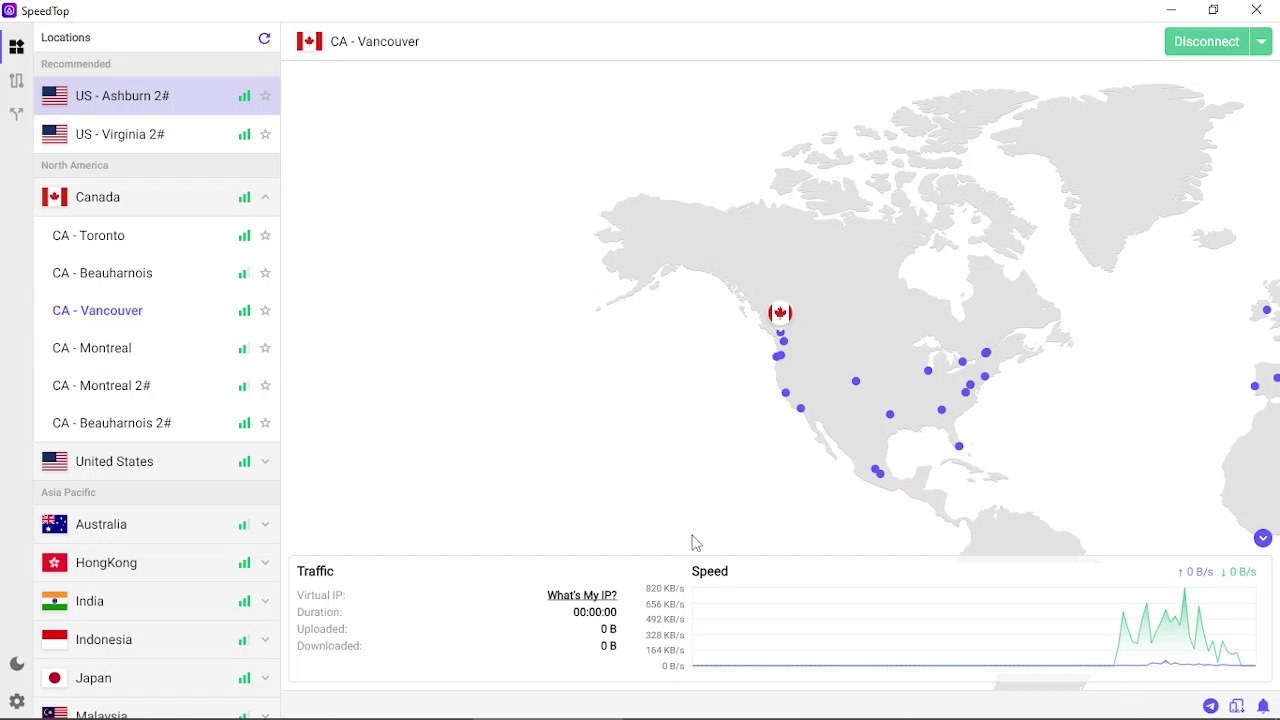Click the notification bell icon
1280x720 pixels.
[x=1263, y=706]
